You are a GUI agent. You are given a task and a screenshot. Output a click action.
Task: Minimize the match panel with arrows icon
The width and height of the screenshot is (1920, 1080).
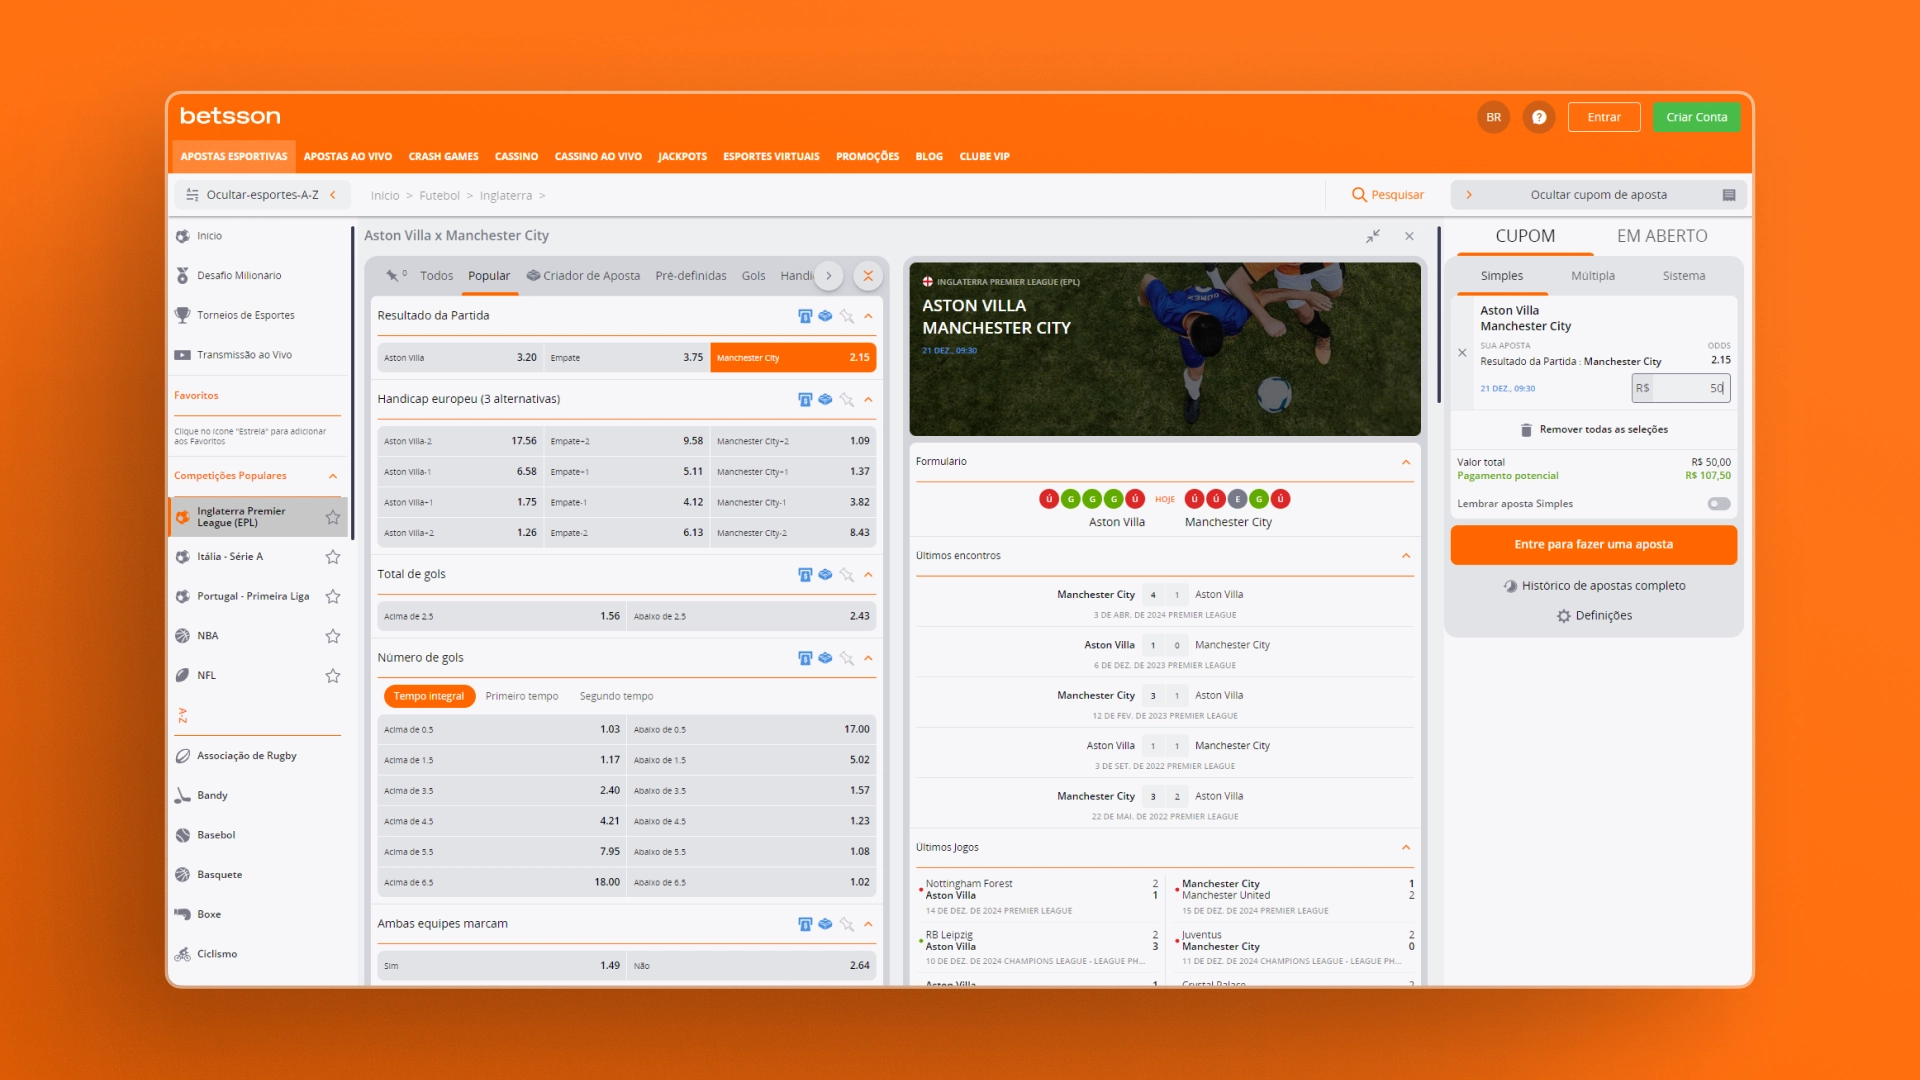coord(1373,236)
